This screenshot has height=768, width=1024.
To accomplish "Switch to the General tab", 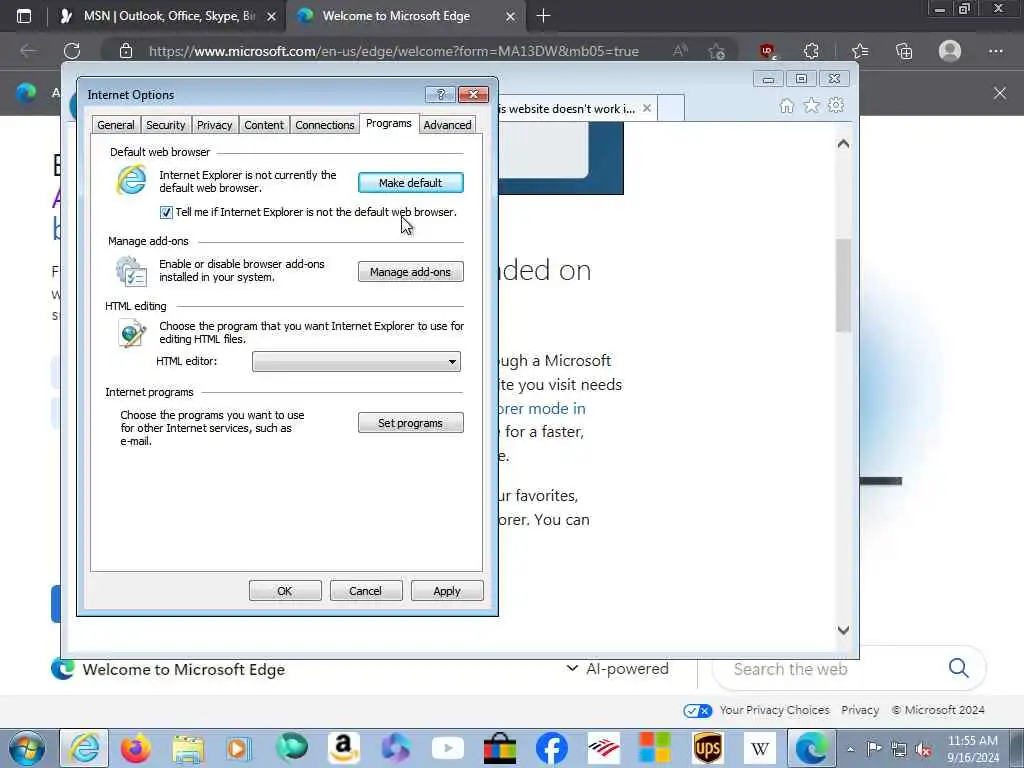I will click(116, 125).
